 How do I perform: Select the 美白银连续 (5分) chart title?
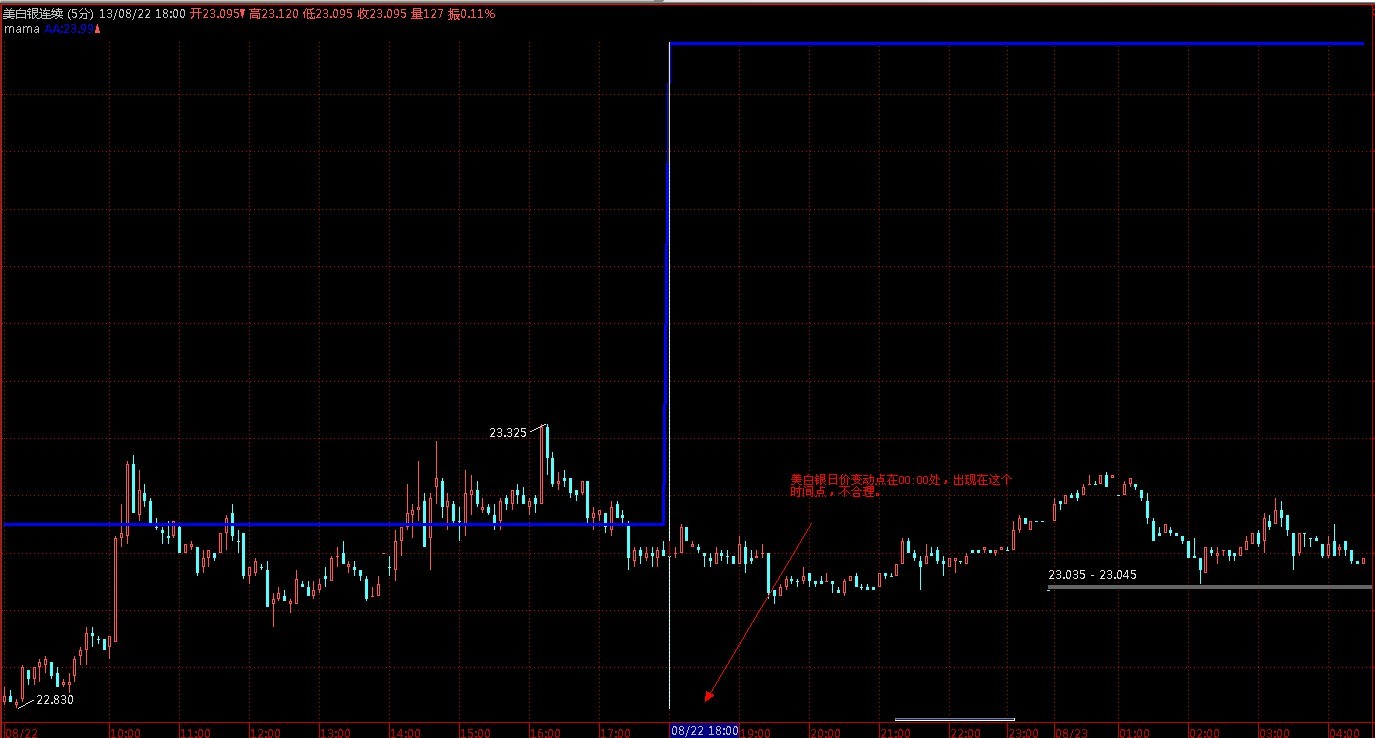pos(48,14)
